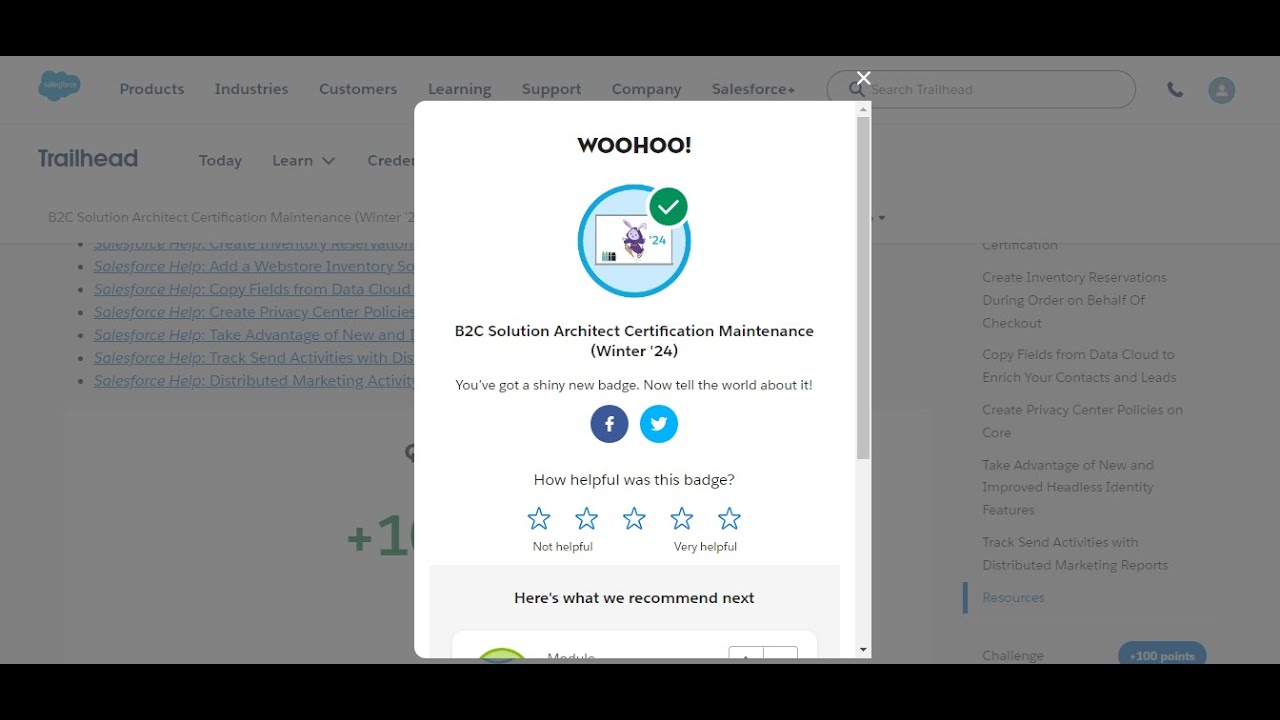Viewport: 1280px width, 720px height.
Task: Open the Company menu
Action: click(646, 89)
